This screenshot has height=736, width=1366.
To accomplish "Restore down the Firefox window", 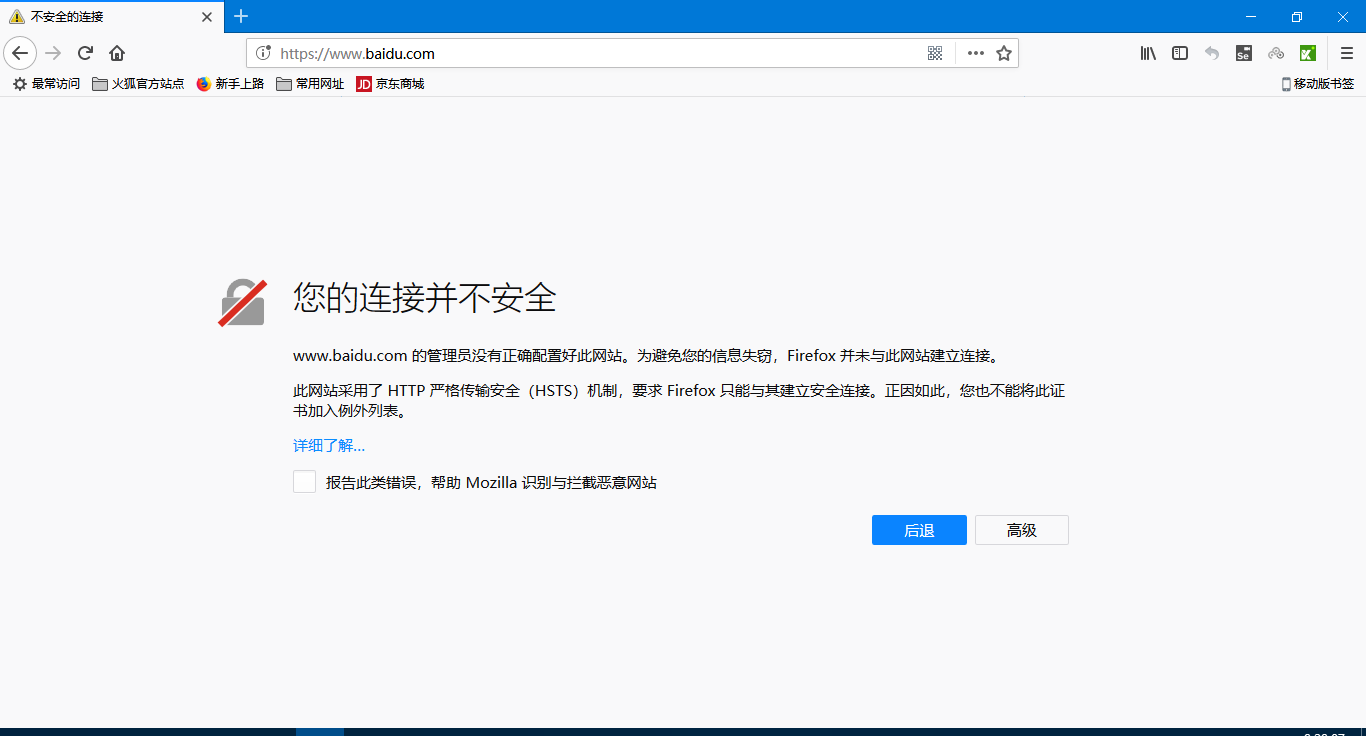I will 1297,17.
